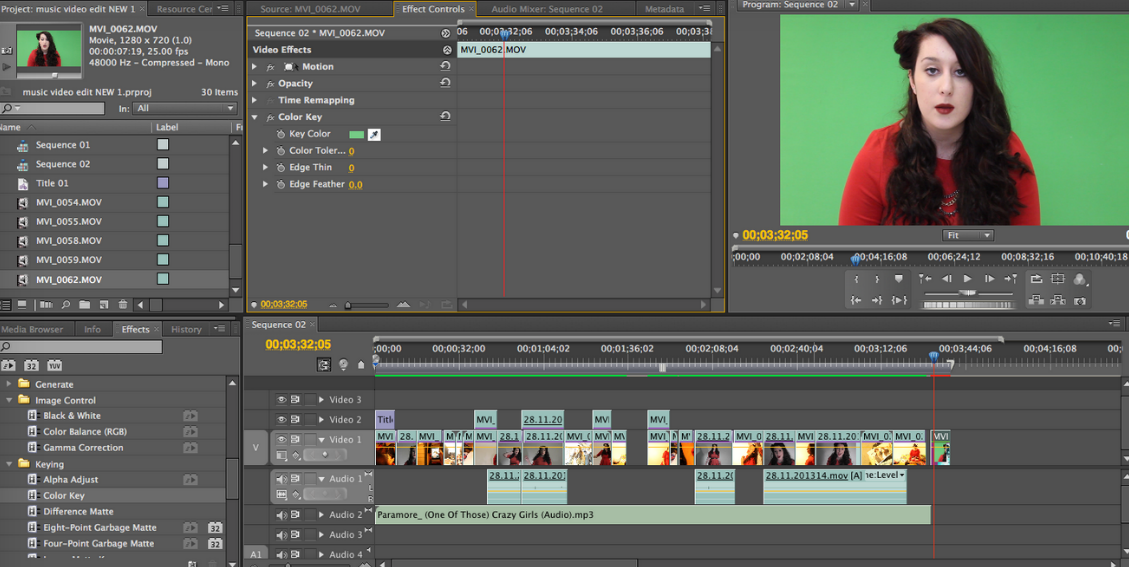
Task: Expand the Opacity effect properties
Action: [254, 84]
